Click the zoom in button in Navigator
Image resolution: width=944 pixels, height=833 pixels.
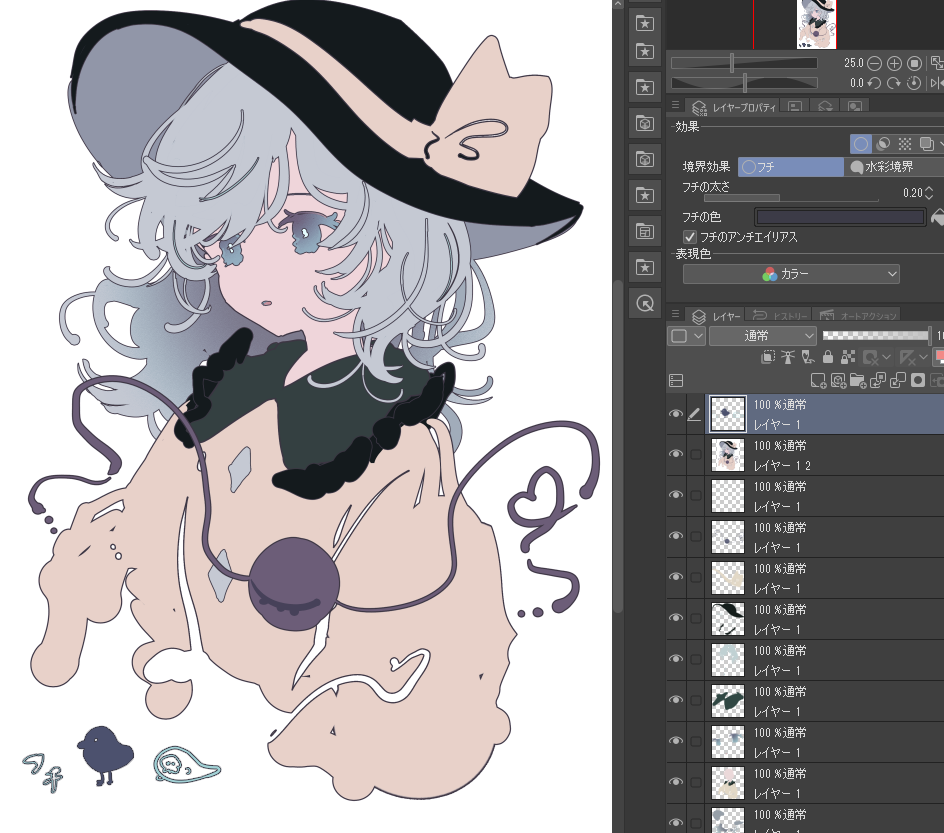[x=894, y=63]
